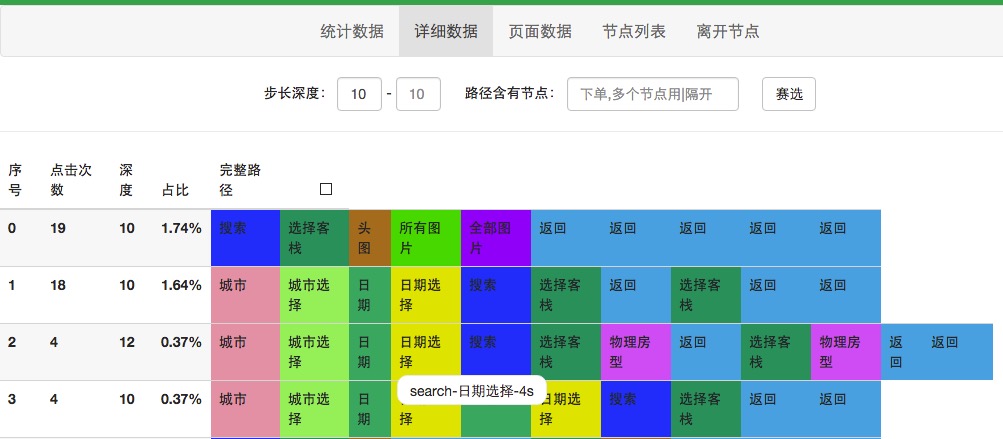Click the pink 城市 node in row 1
Image resolution: width=1003 pixels, height=439 pixels.
(x=246, y=295)
